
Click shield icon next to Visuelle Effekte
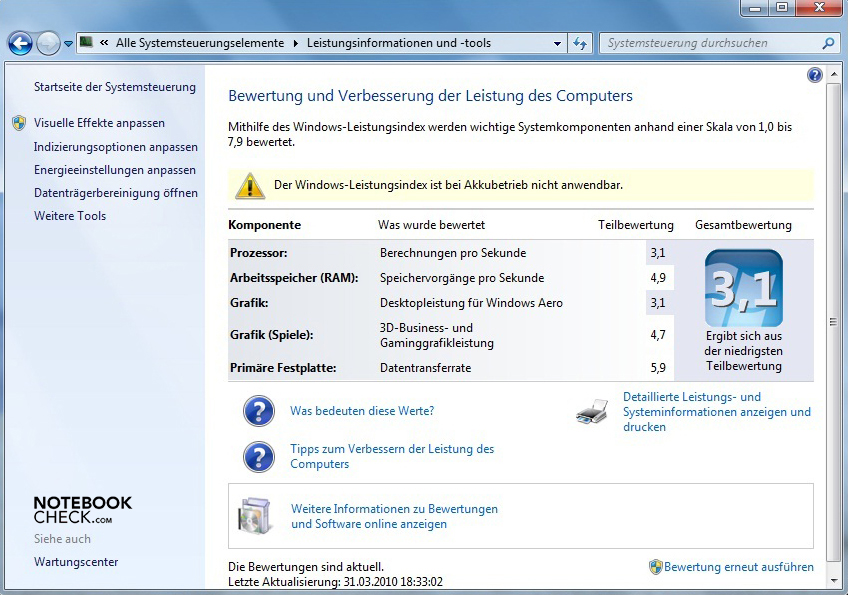click(x=19, y=123)
